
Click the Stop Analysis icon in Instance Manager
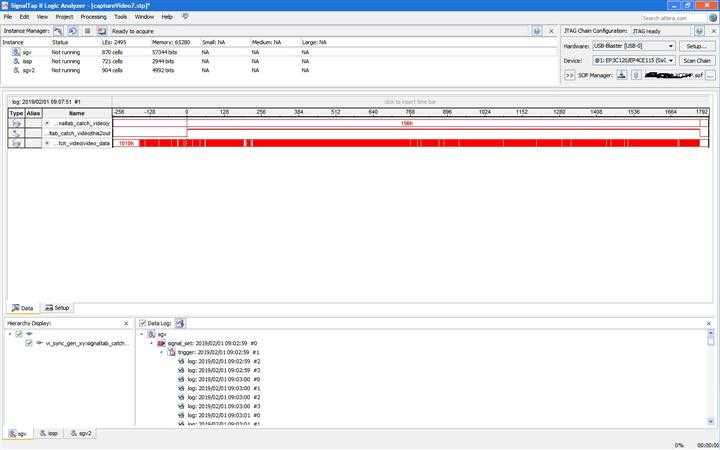pos(87,31)
